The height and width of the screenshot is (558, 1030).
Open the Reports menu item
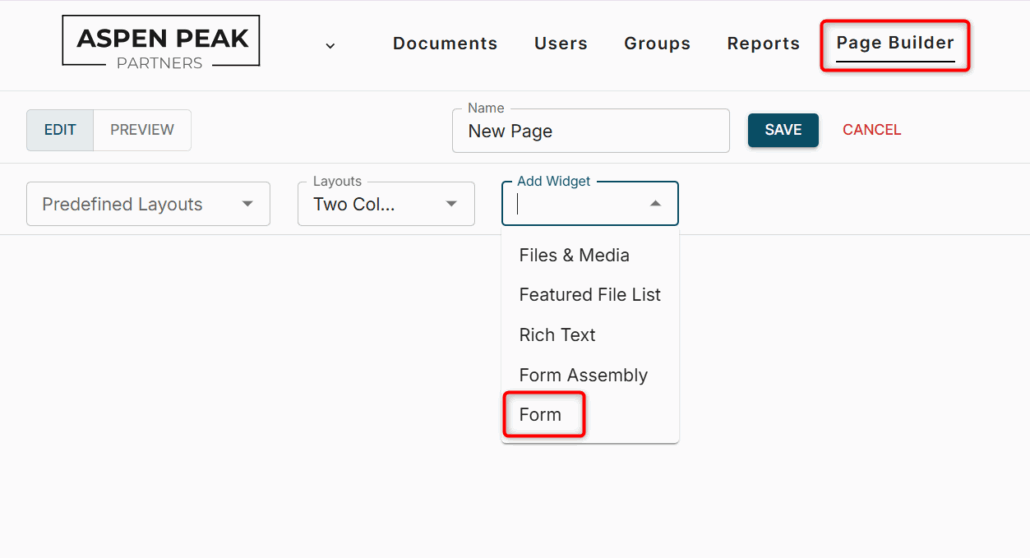pyautogui.click(x=763, y=44)
